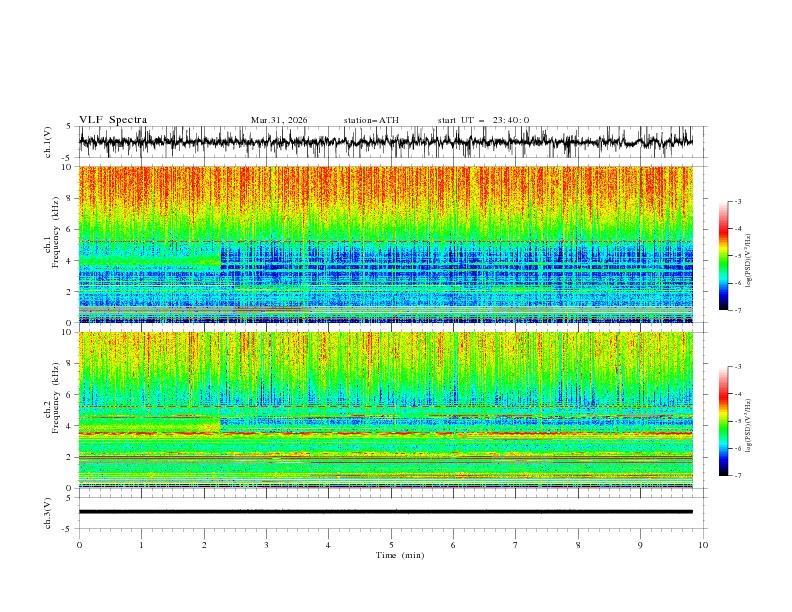Click the "8" kHz tick label of ch.1 spectrogram
Viewport: 792px width, 612px height.
70,198
